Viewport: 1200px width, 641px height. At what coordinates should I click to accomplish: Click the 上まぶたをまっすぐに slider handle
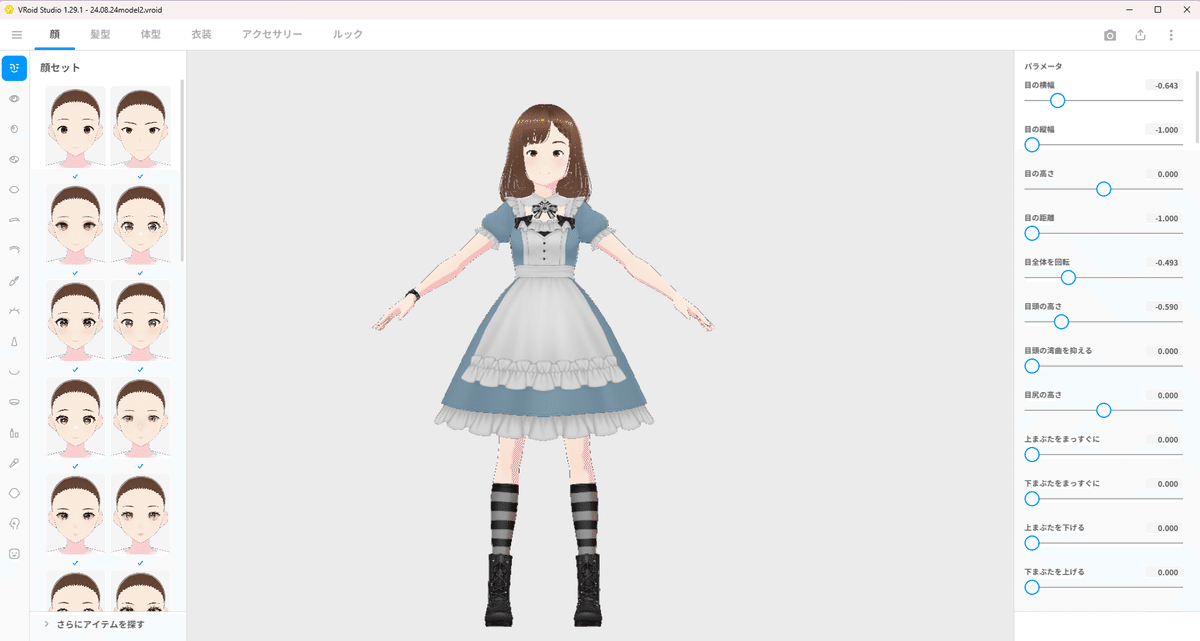click(x=1032, y=454)
